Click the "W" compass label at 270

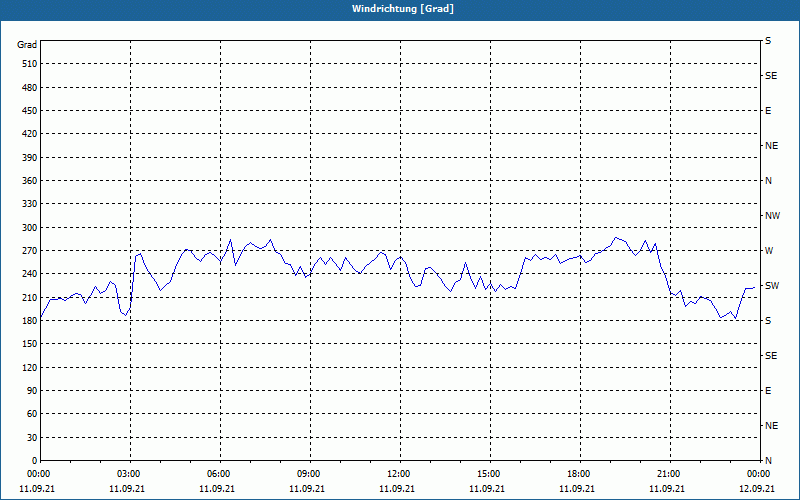pyautogui.click(x=769, y=251)
